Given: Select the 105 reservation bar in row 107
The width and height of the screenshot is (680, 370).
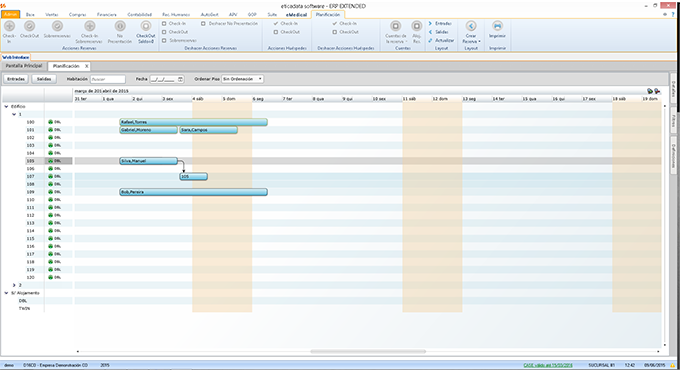Looking at the screenshot, I should coord(193,177).
